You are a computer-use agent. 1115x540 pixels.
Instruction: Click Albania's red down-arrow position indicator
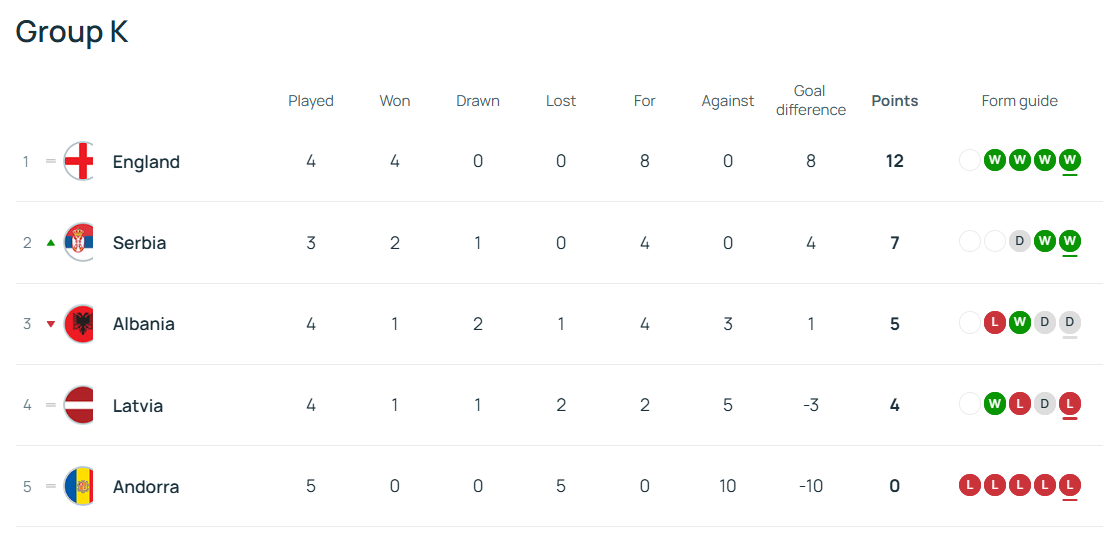click(50, 324)
